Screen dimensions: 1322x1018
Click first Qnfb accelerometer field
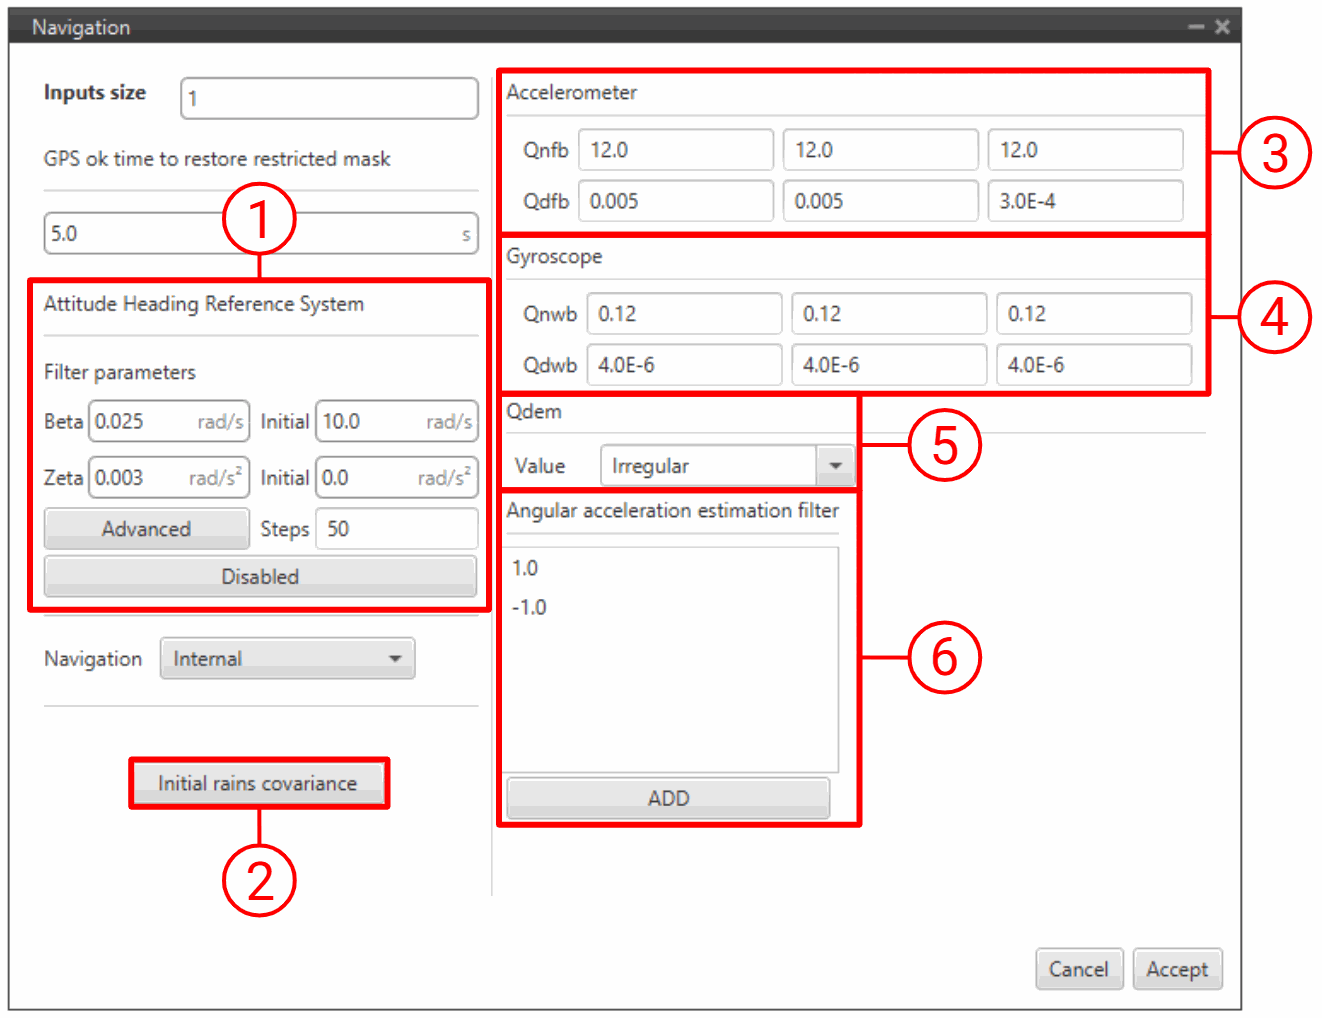click(675, 150)
